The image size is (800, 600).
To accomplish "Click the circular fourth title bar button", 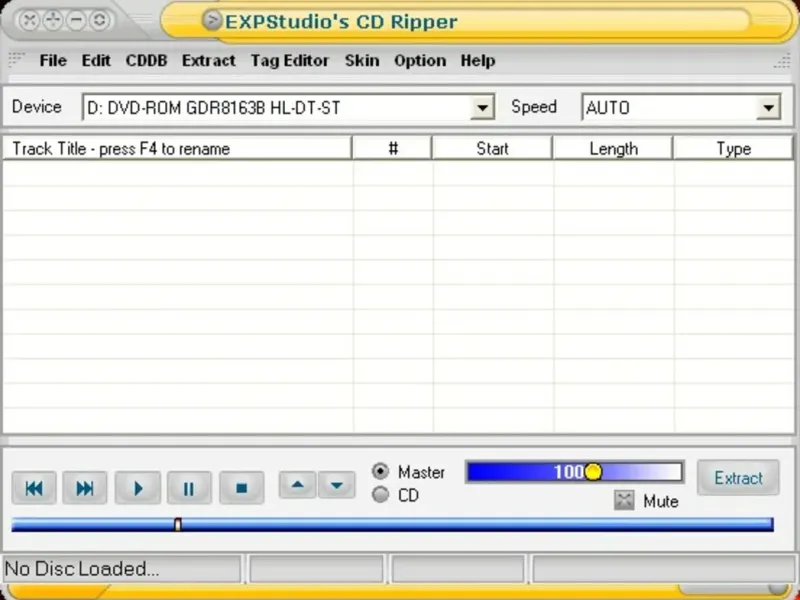I will click(99, 20).
